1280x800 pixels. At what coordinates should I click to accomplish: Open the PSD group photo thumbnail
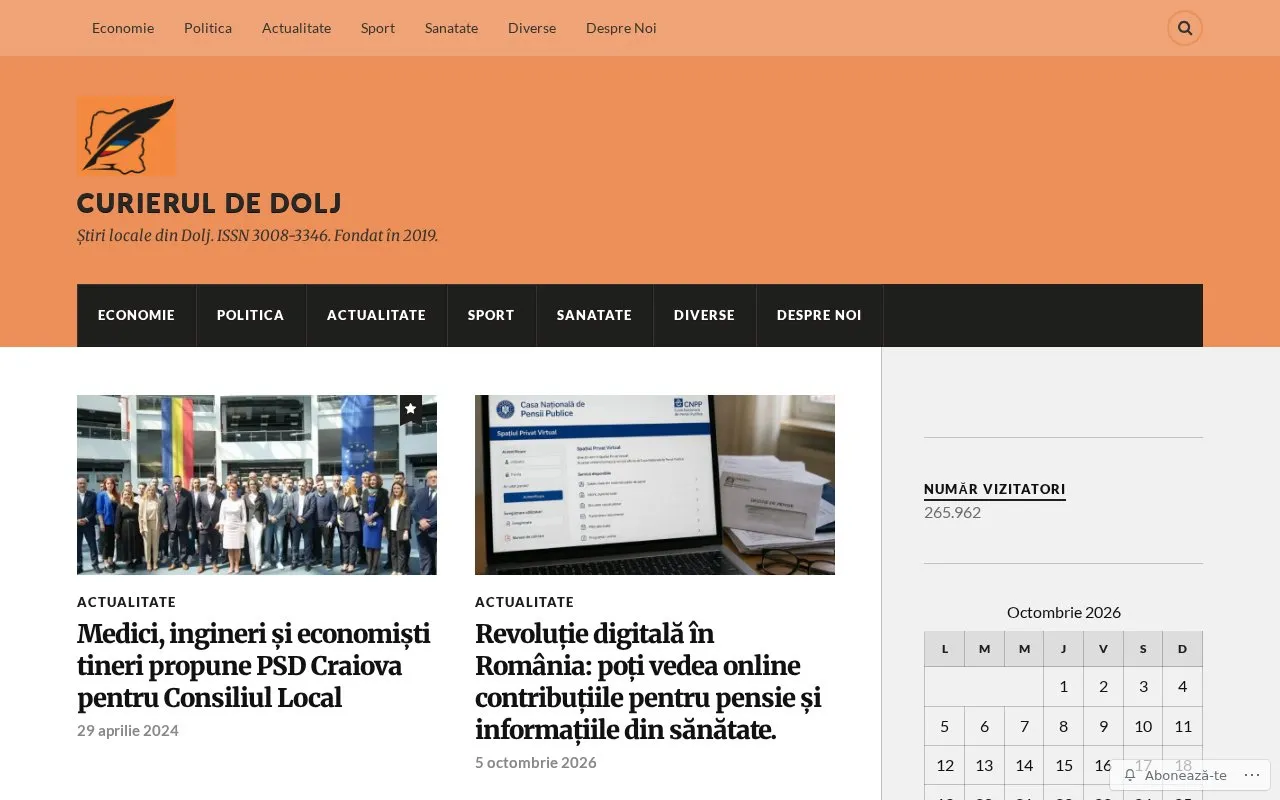click(257, 485)
